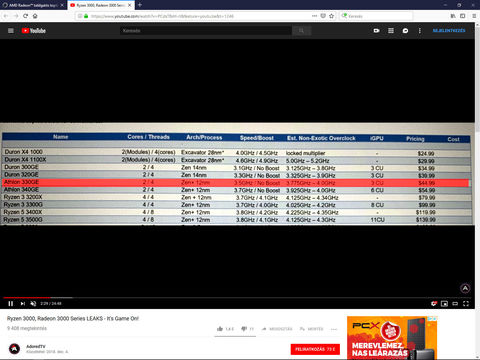Image resolution: width=480 pixels, height=360 pixels.
Task: Open the YouTube create video camera icon
Action: tap(376, 31)
